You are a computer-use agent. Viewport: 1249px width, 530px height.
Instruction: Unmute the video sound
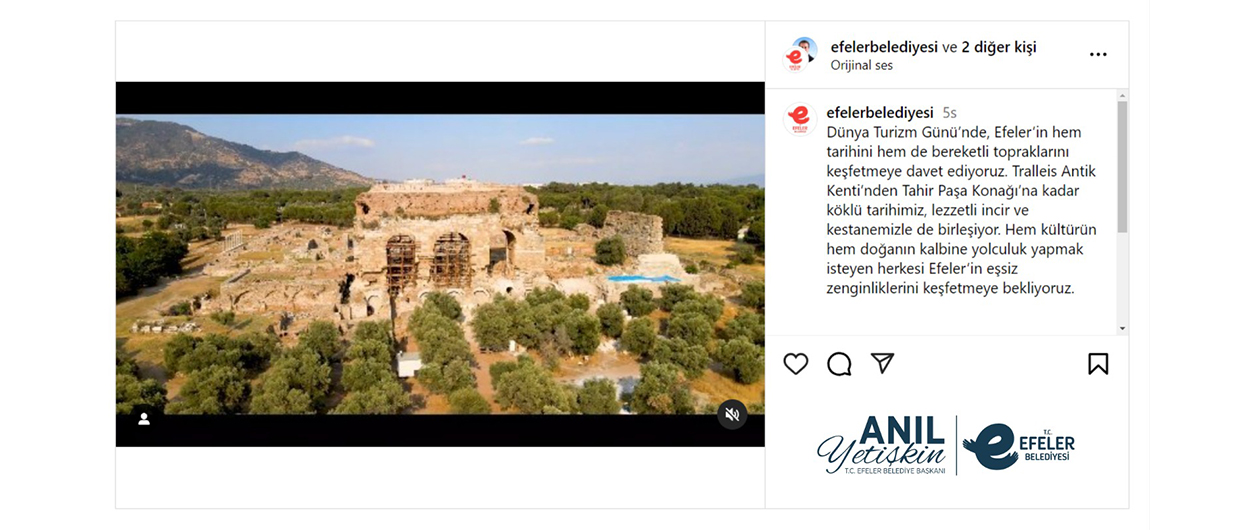(x=732, y=414)
